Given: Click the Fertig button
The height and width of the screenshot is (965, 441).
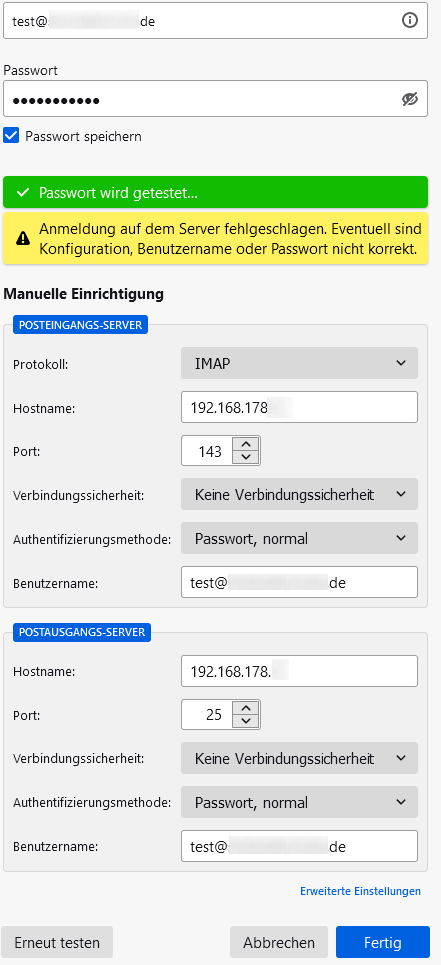Looking at the screenshot, I should click(383, 942).
